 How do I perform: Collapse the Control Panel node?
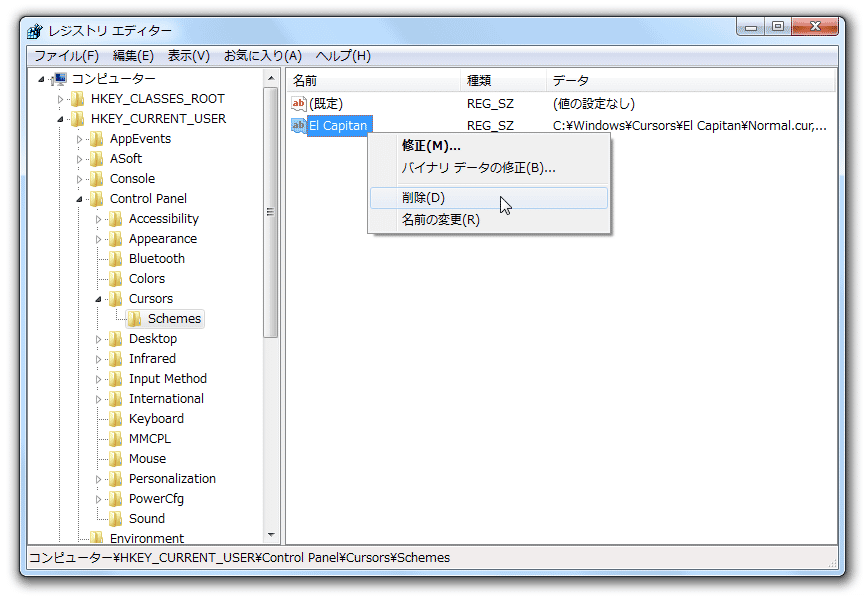coord(79,199)
